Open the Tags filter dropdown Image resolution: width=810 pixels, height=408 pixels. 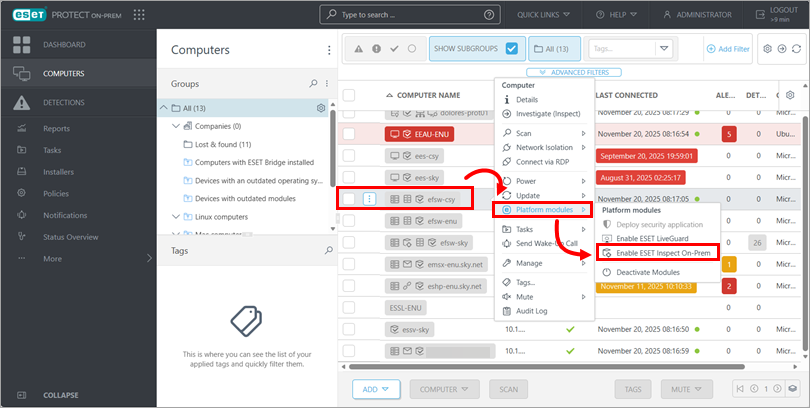[664, 48]
